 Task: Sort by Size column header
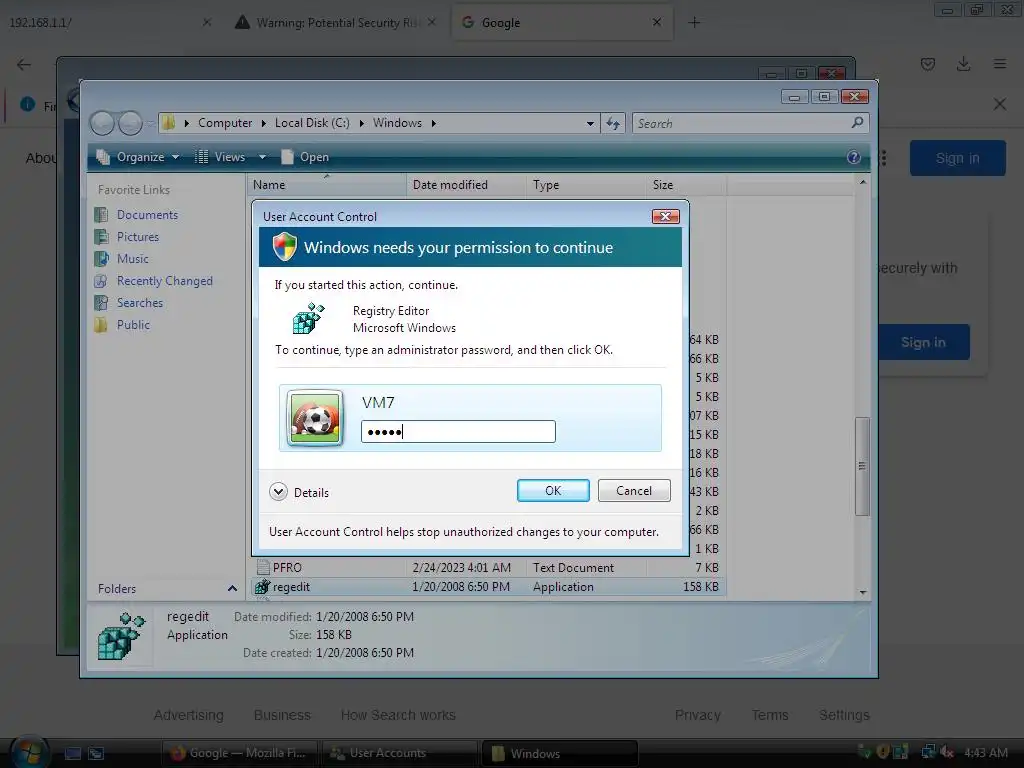686,185
